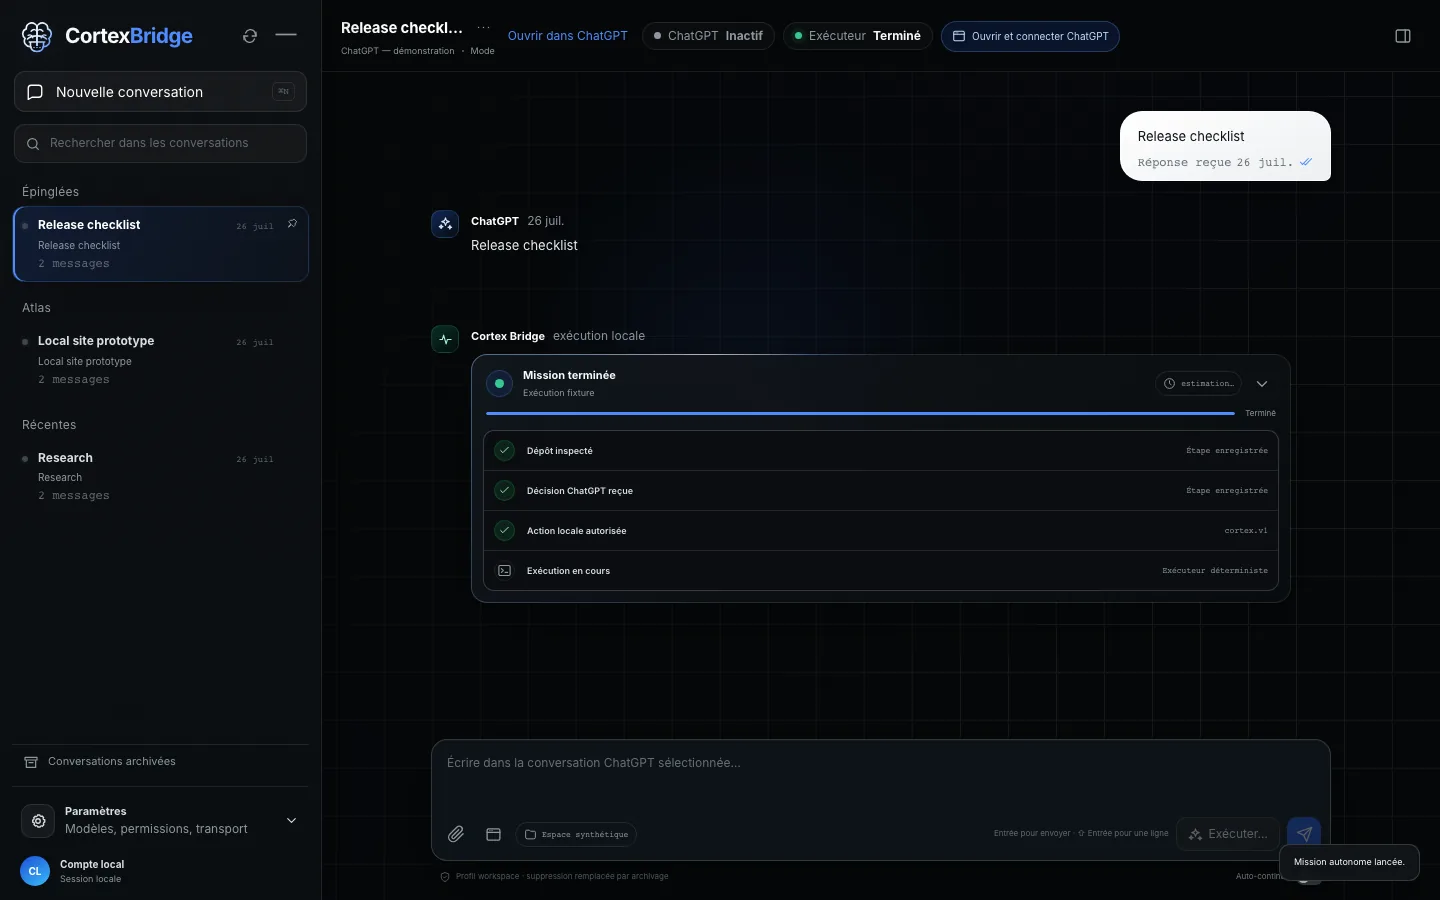Click the keyboard shortcut badge on Nouvelle conversation

click(284, 91)
